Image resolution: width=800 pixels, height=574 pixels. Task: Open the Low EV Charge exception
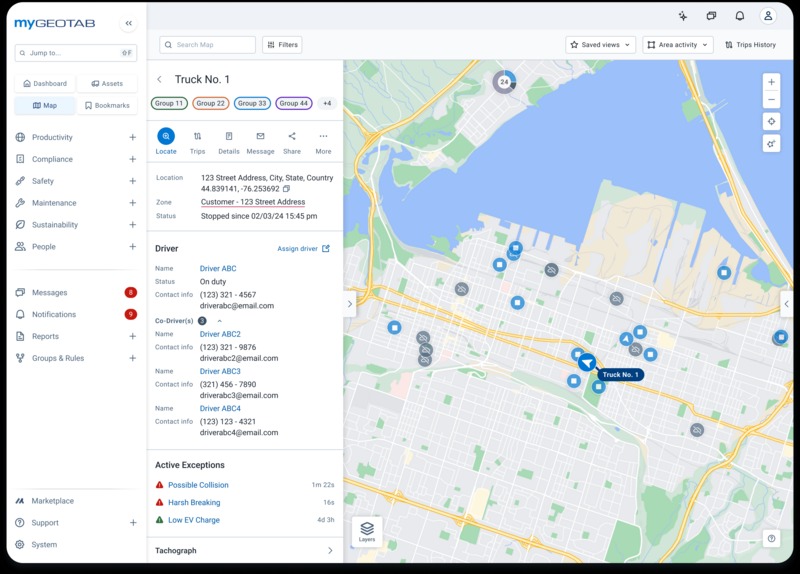[194, 520]
